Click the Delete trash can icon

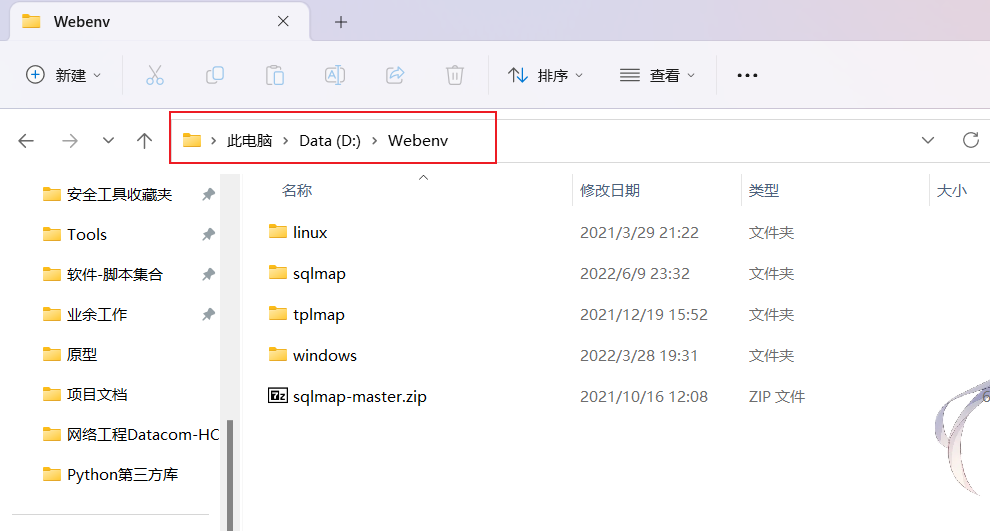[454, 75]
